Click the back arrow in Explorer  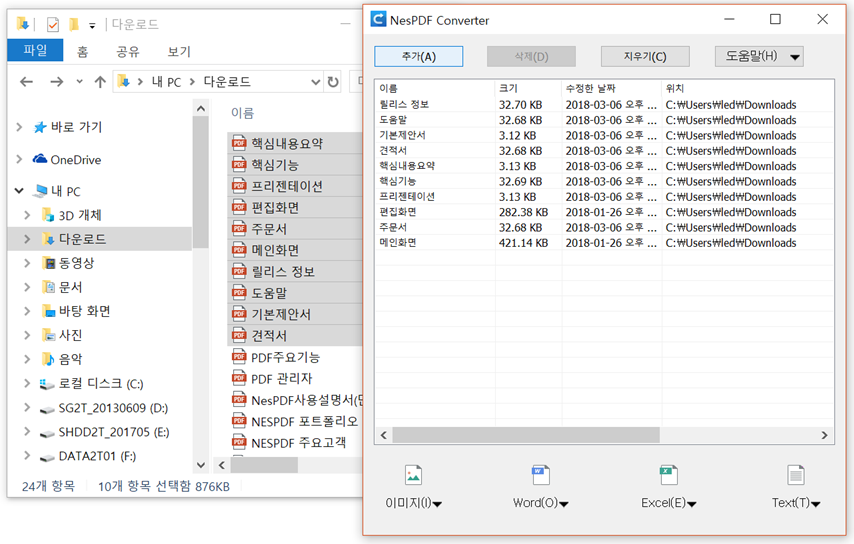click(x=27, y=82)
